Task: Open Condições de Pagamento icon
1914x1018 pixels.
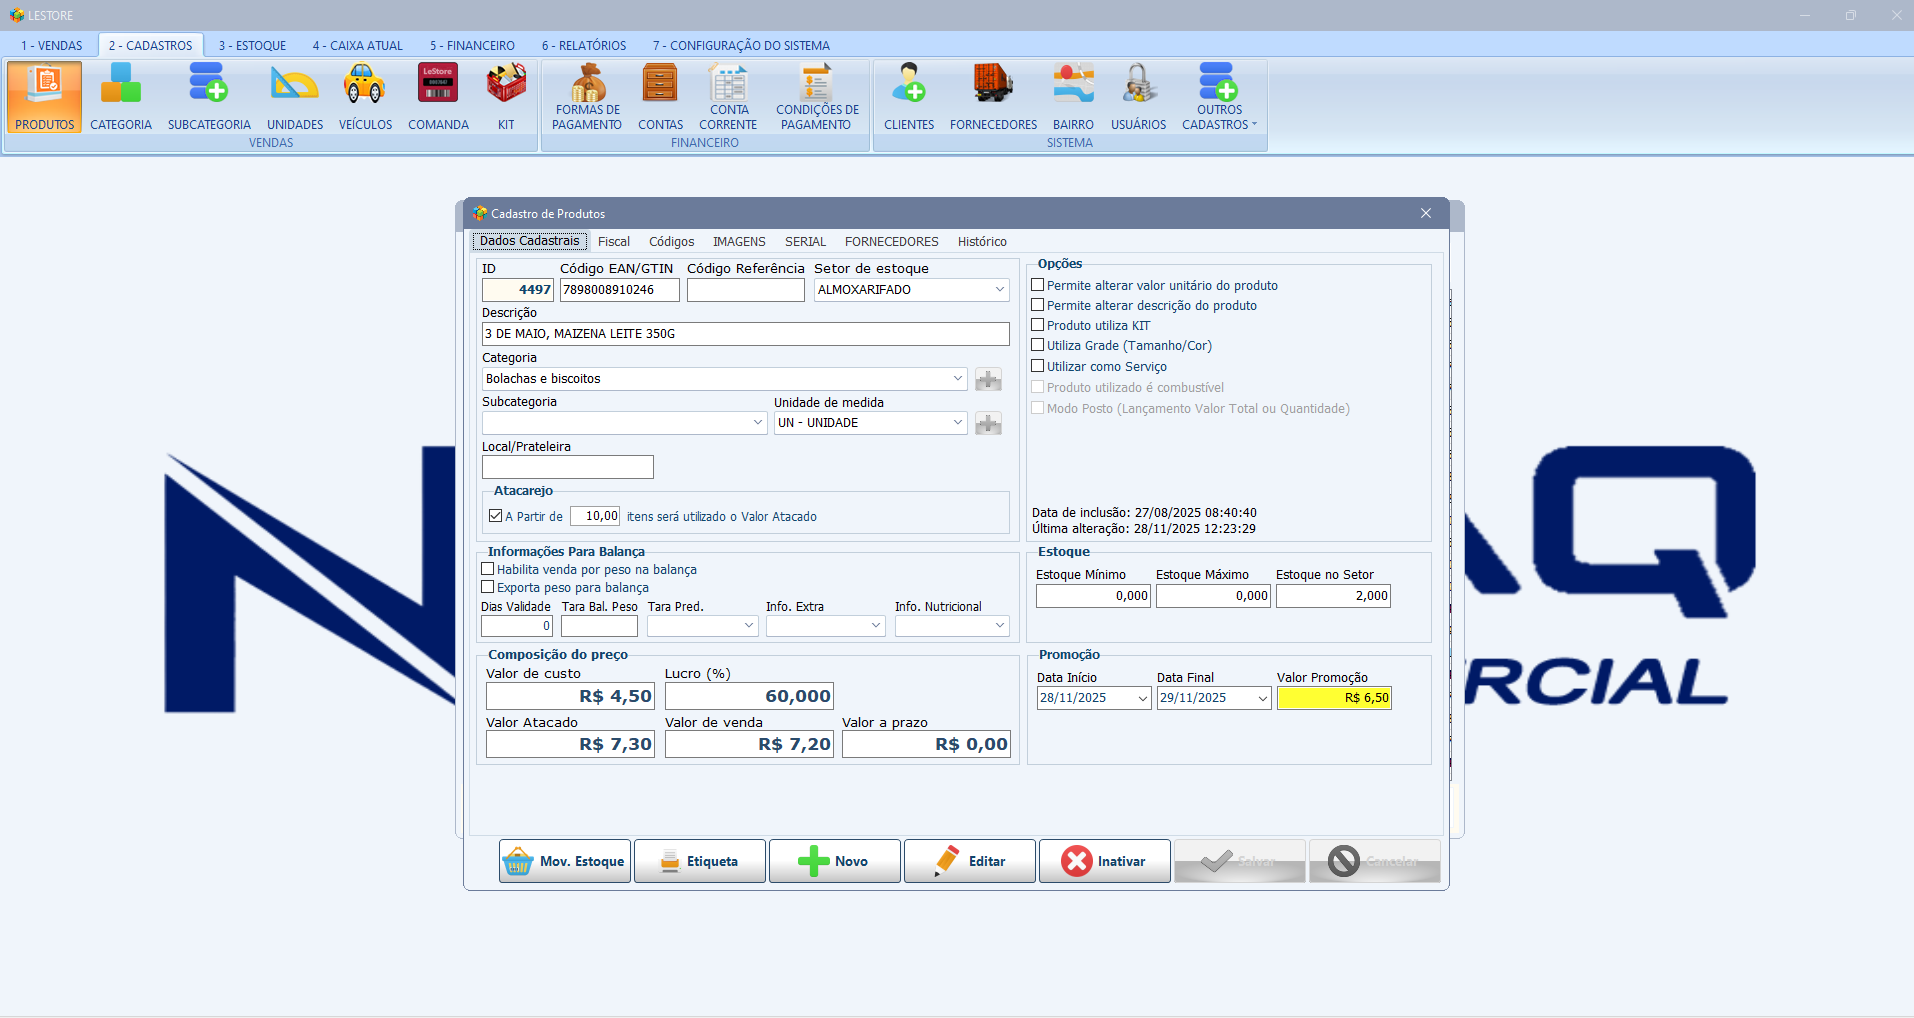Action: 817,97
